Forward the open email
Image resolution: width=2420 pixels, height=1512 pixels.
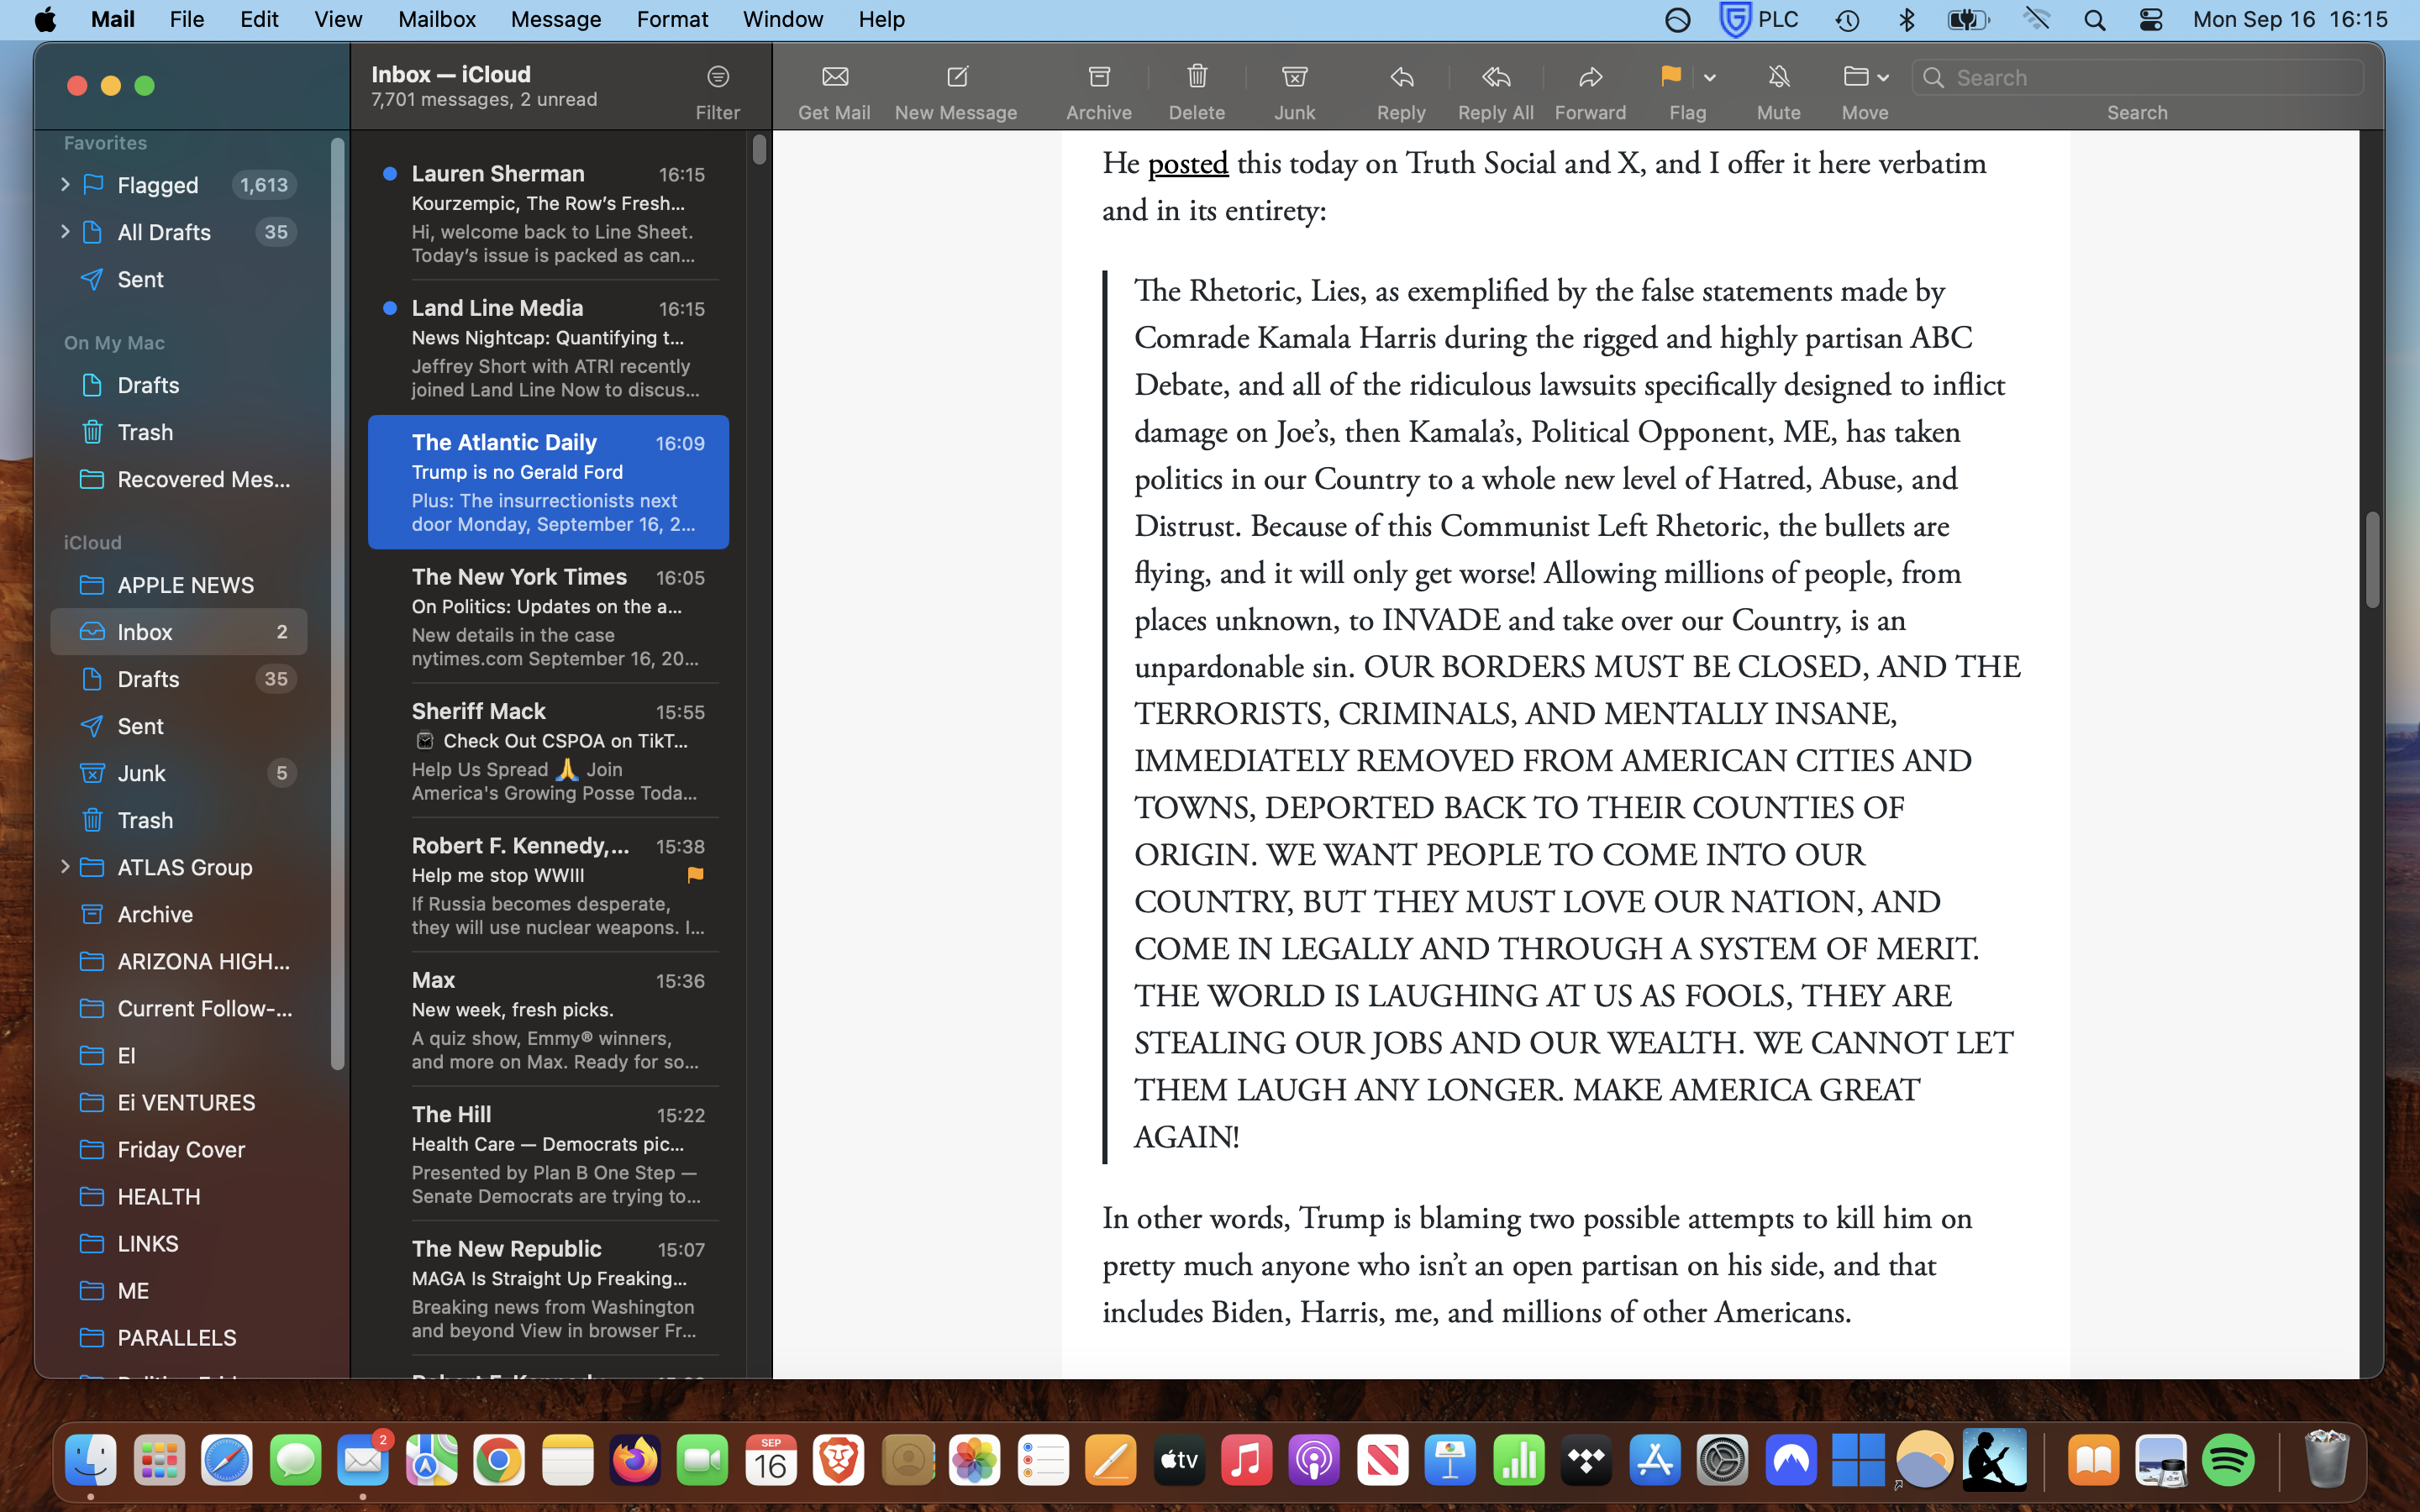click(1590, 77)
